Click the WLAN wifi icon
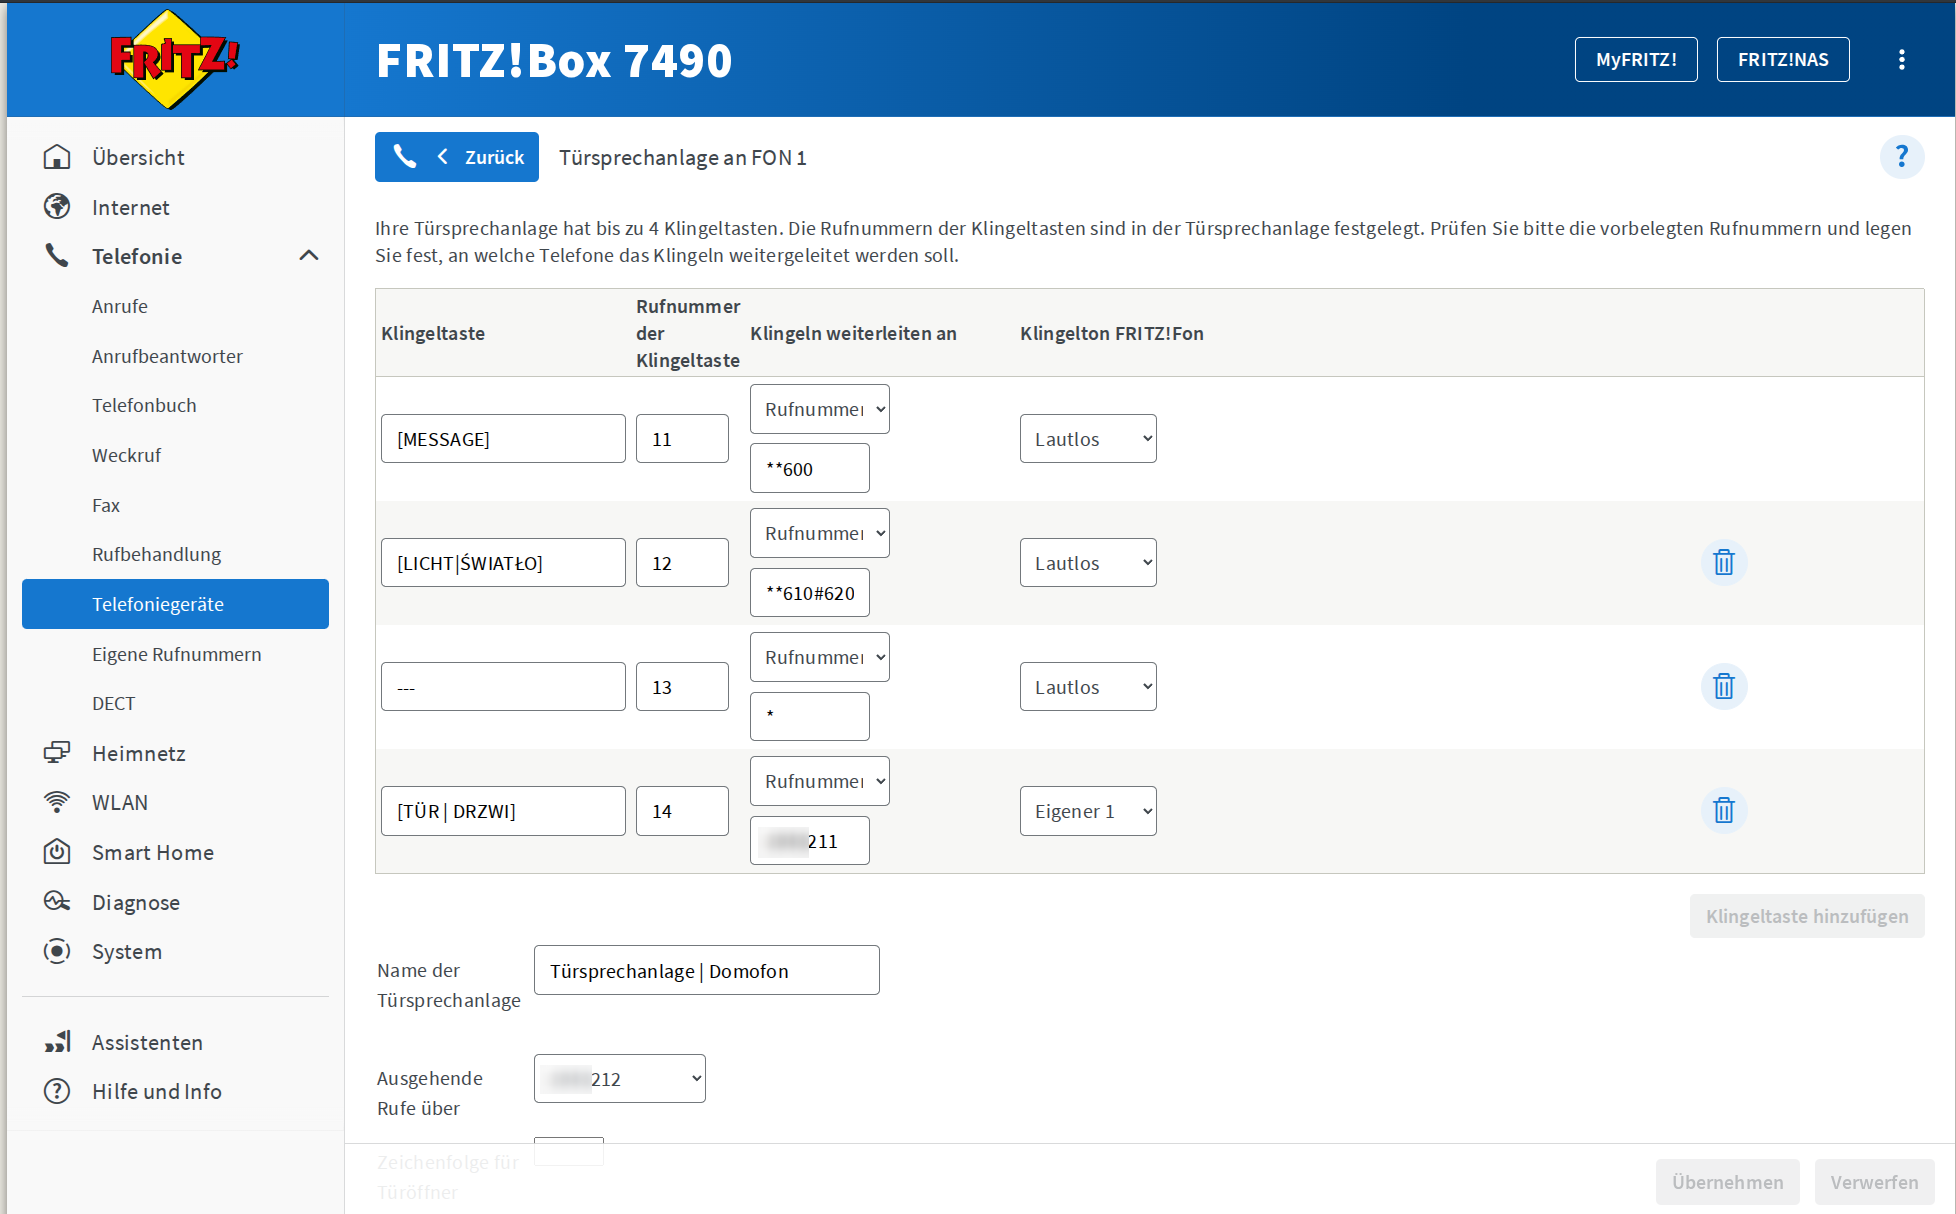 pyautogui.click(x=57, y=802)
